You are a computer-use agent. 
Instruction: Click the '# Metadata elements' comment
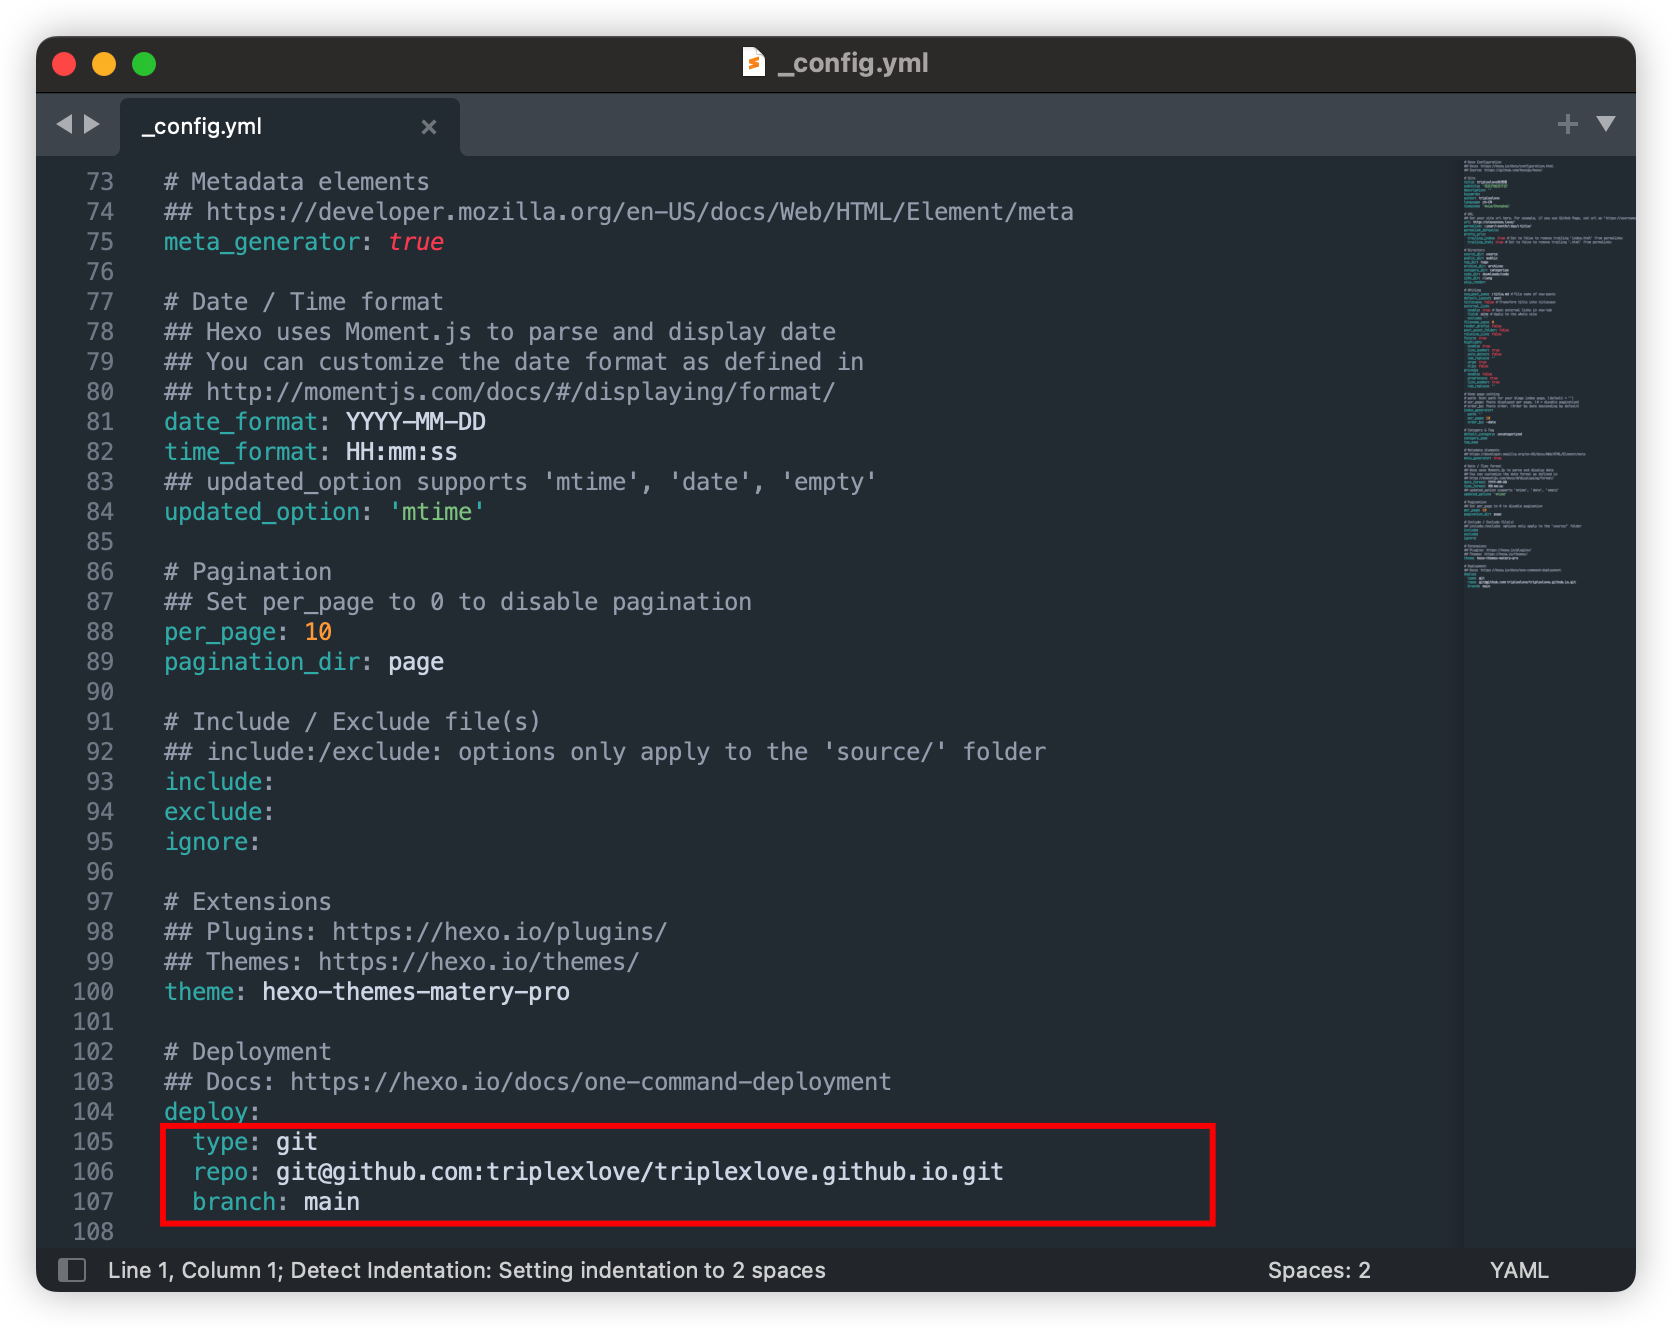click(297, 182)
